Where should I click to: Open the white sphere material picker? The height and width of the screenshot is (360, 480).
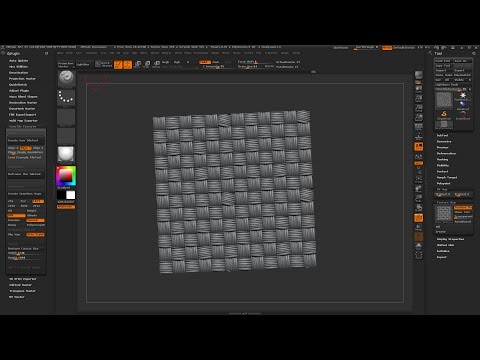point(66,154)
